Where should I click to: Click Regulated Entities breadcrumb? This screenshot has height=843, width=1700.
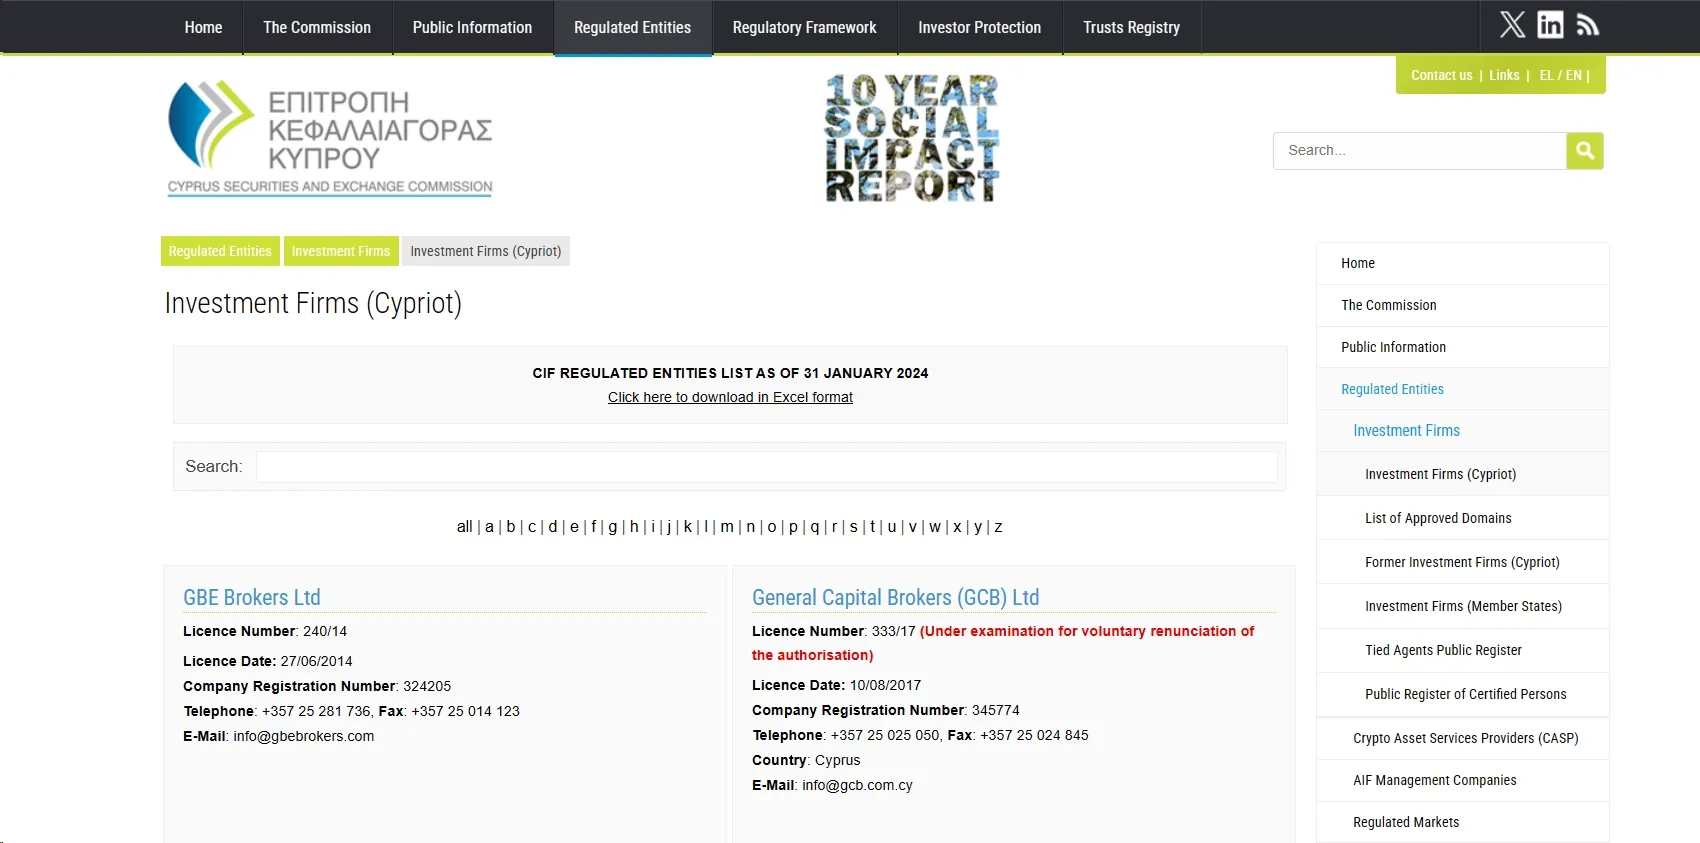[220, 251]
